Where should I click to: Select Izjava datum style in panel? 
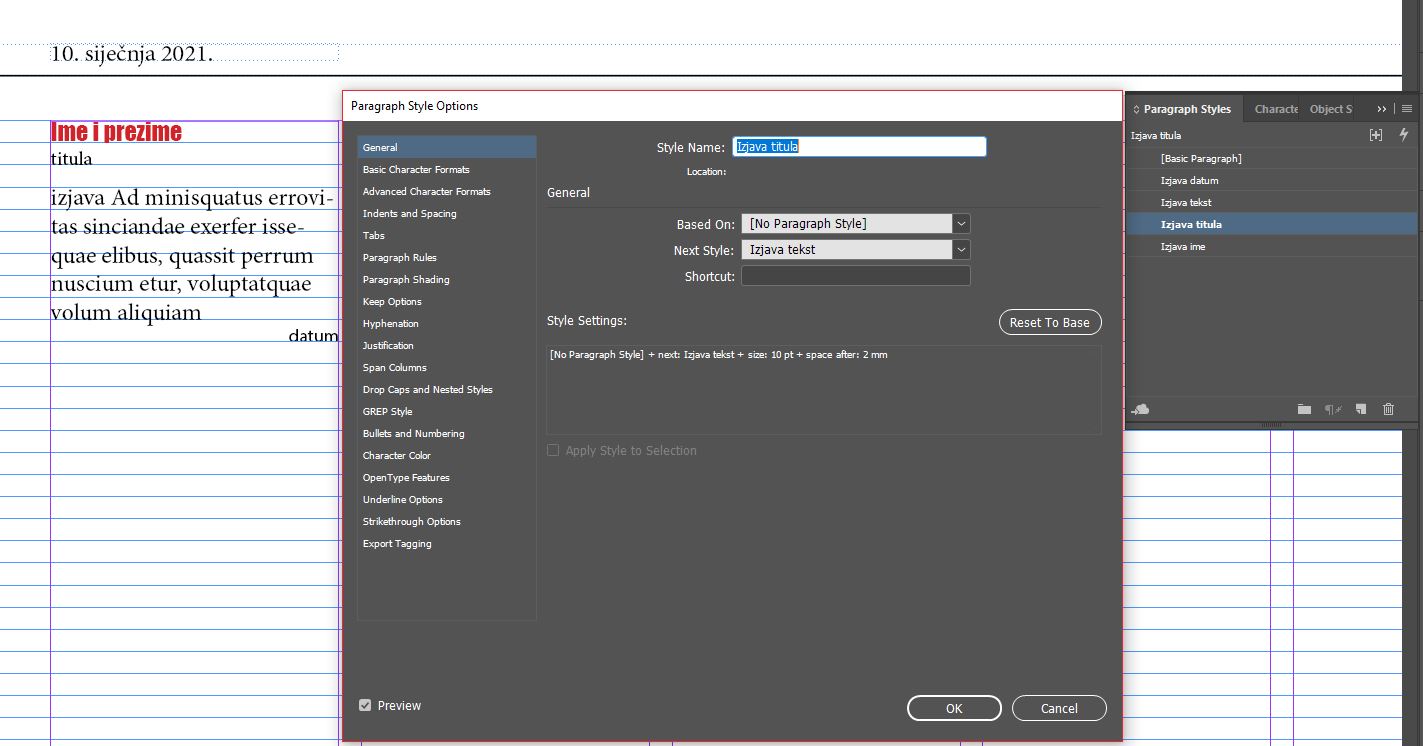1273,180
